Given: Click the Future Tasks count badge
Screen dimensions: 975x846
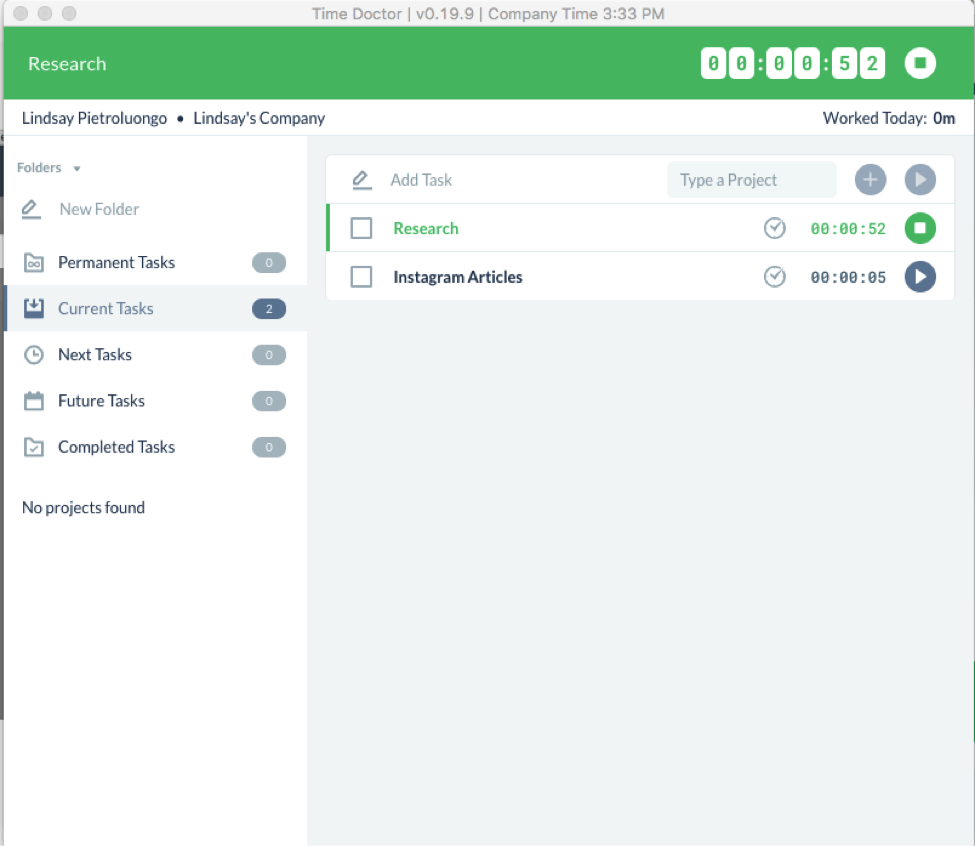Looking at the screenshot, I should pyautogui.click(x=269, y=401).
